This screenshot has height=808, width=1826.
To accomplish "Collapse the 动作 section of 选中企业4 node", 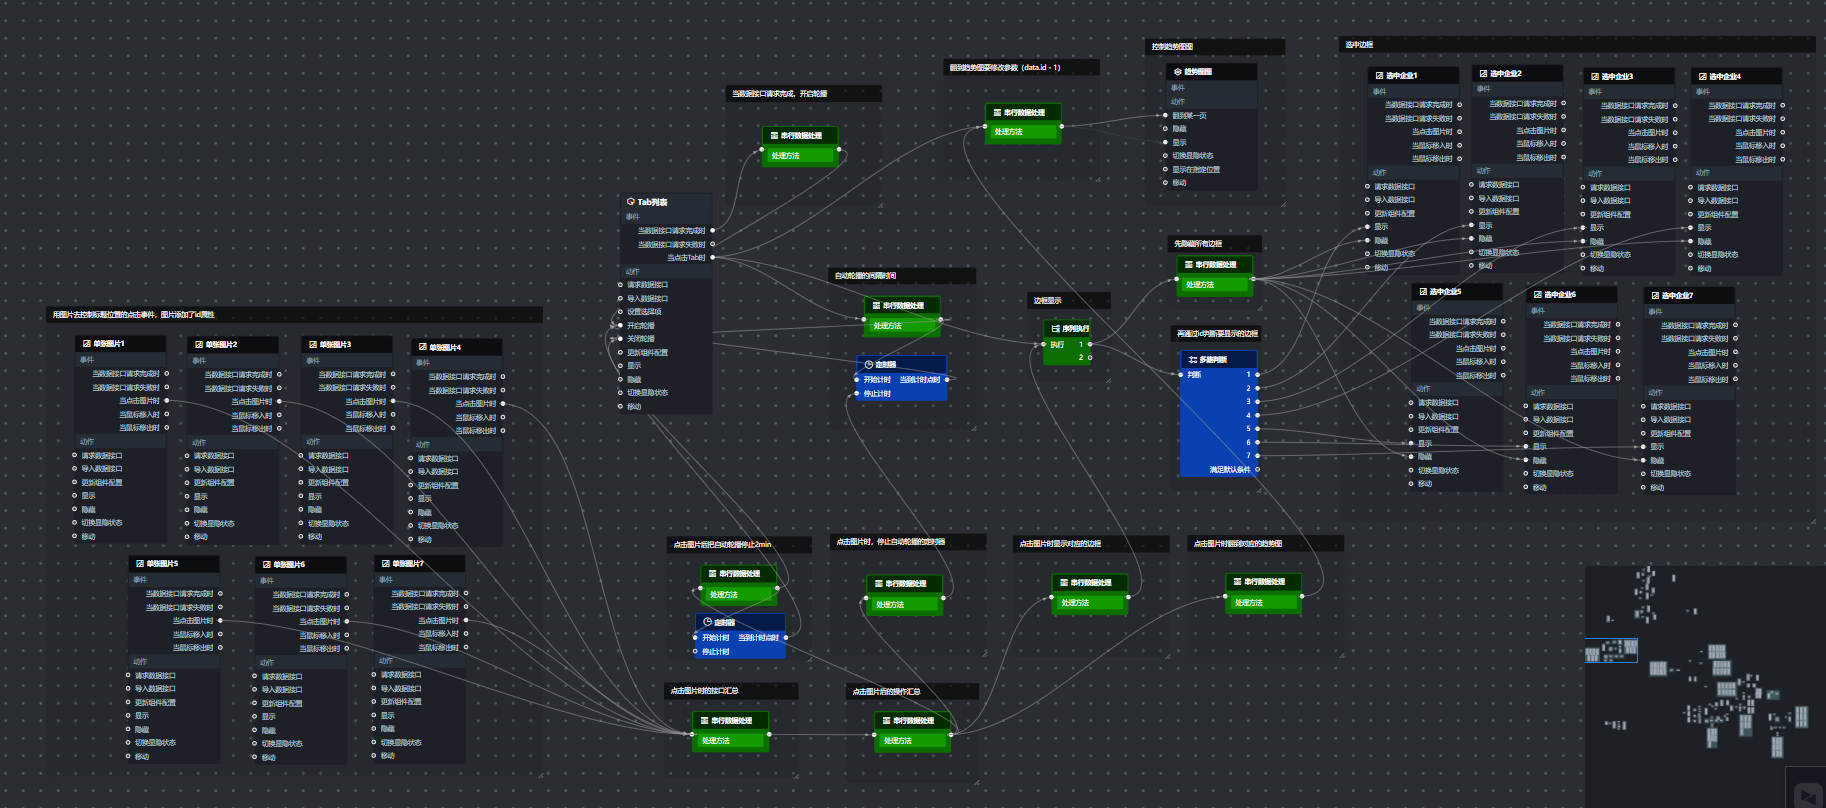I will (x=1703, y=172).
